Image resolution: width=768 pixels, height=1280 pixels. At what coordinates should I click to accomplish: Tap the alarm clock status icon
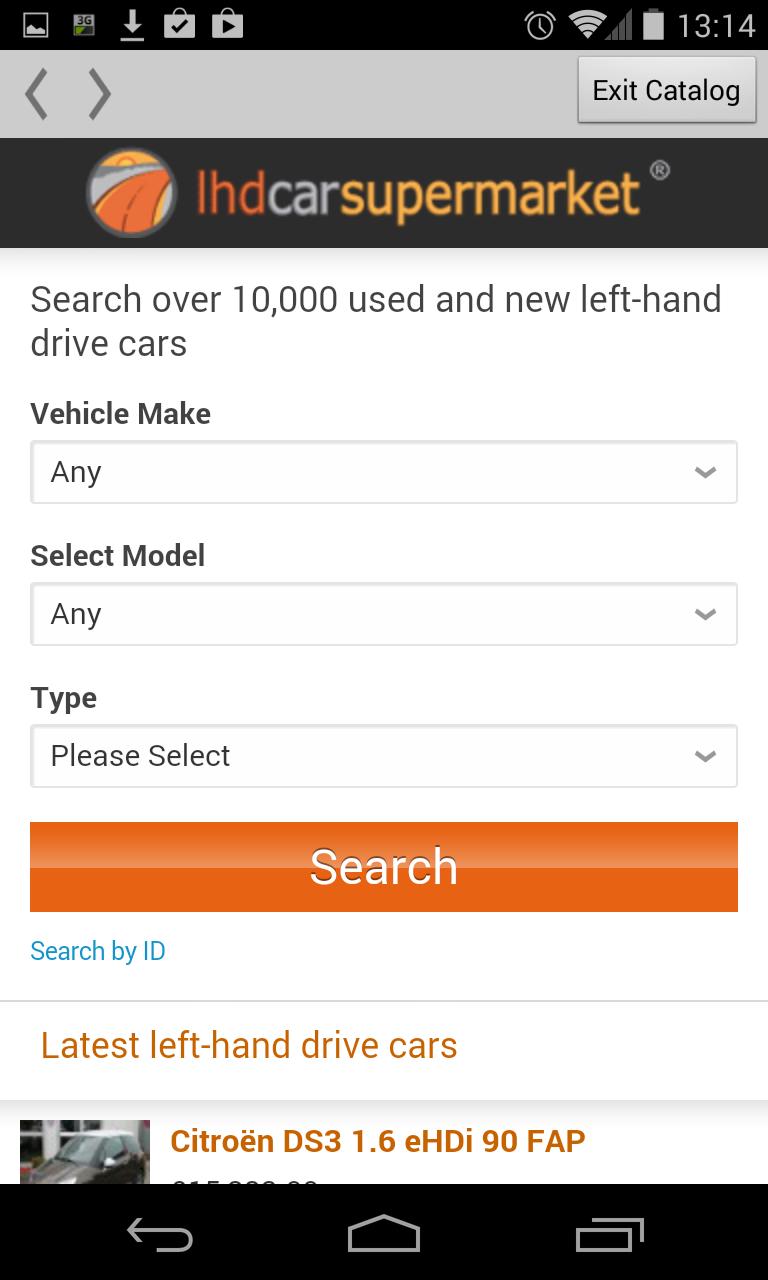click(x=540, y=24)
